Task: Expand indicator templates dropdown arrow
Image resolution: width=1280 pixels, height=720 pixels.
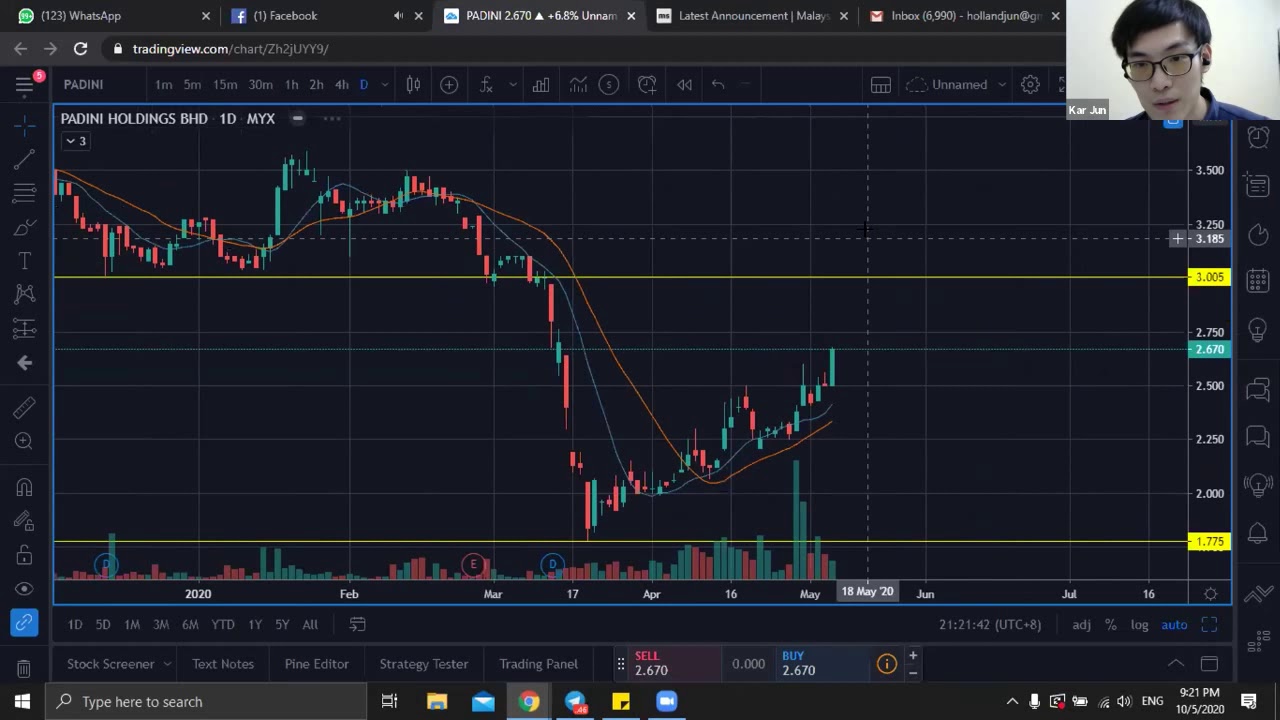Action: tap(513, 85)
